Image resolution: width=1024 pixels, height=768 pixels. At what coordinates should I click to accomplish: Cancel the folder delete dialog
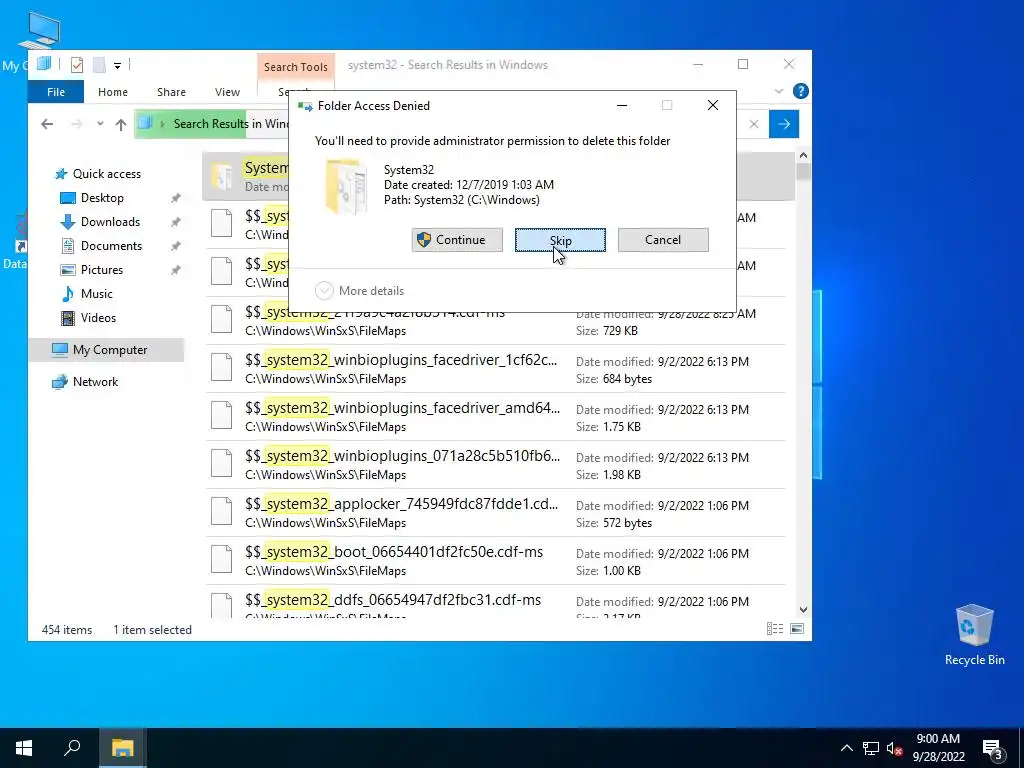(663, 240)
